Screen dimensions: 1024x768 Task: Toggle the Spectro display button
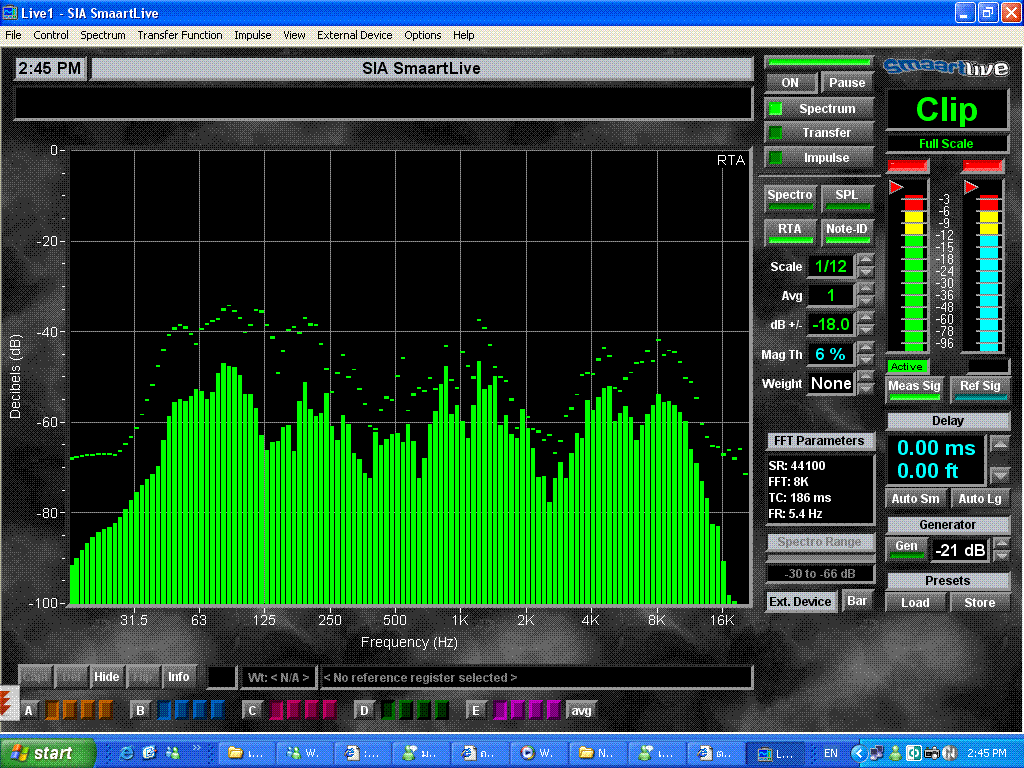click(790, 198)
